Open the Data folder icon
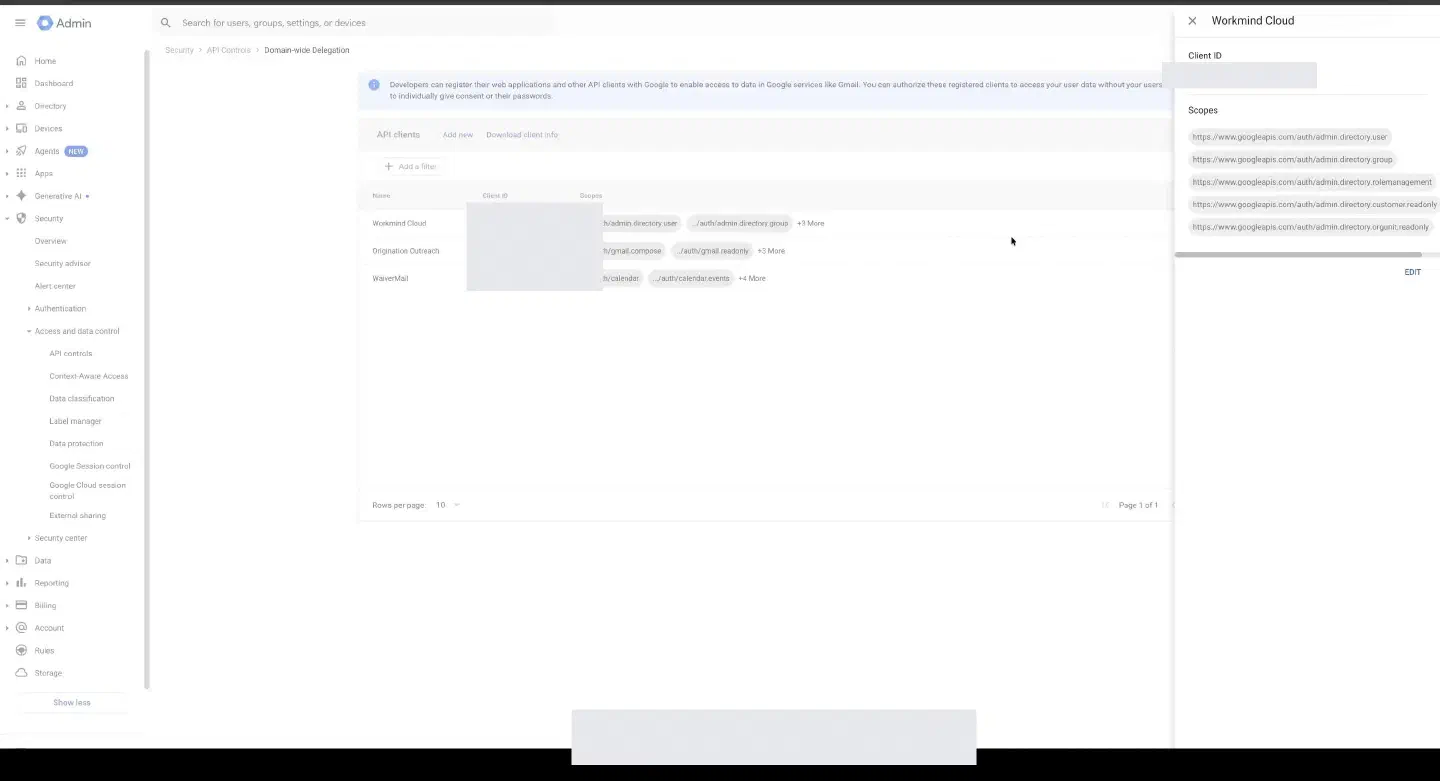This screenshot has height=781, width=1440. pyautogui.click(x=21, y=560)
